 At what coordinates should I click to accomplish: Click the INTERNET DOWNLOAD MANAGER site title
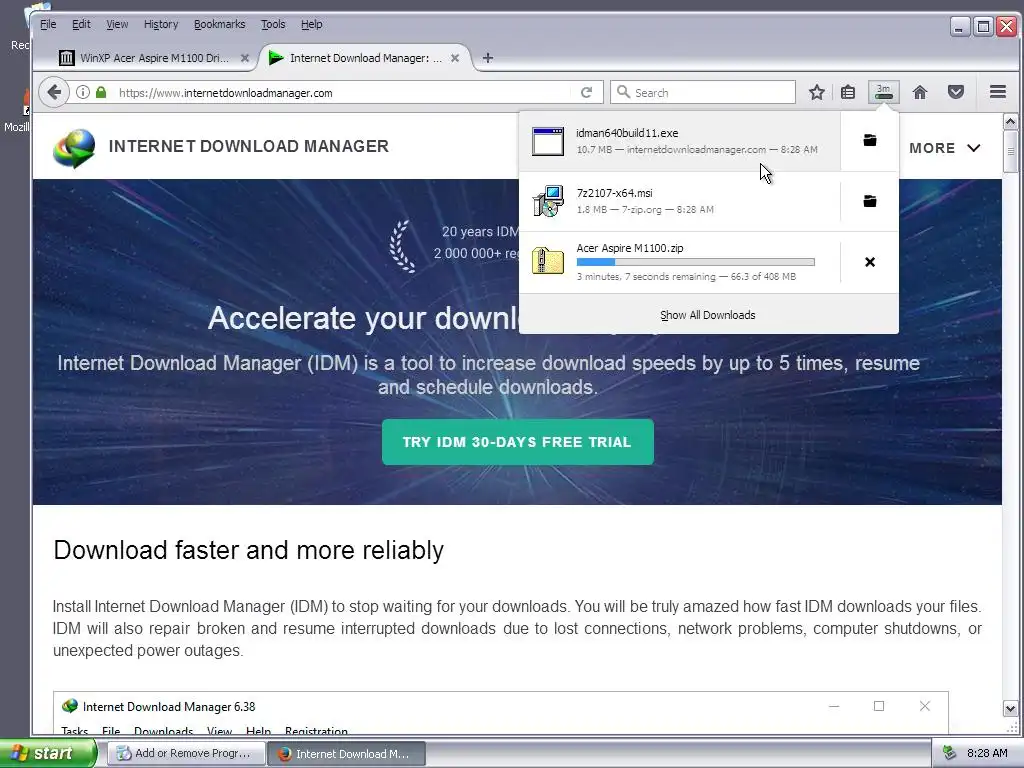[x=249, y=146]
